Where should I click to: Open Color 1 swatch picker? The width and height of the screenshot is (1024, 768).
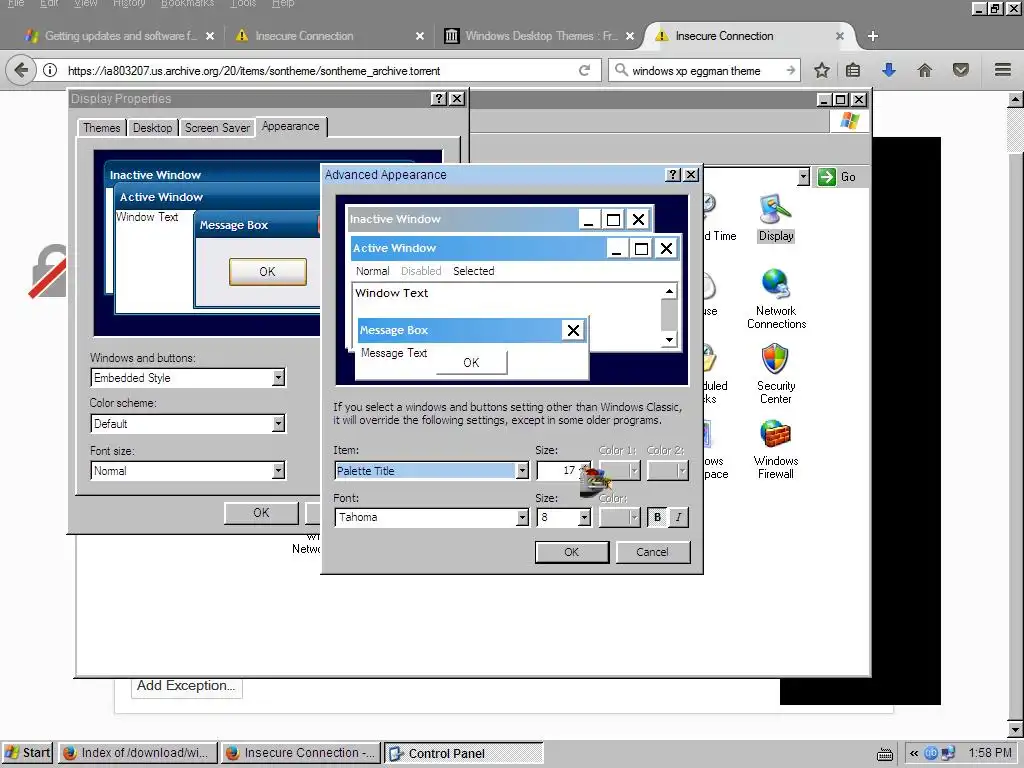pyautogui.click(x=619, y=470)
